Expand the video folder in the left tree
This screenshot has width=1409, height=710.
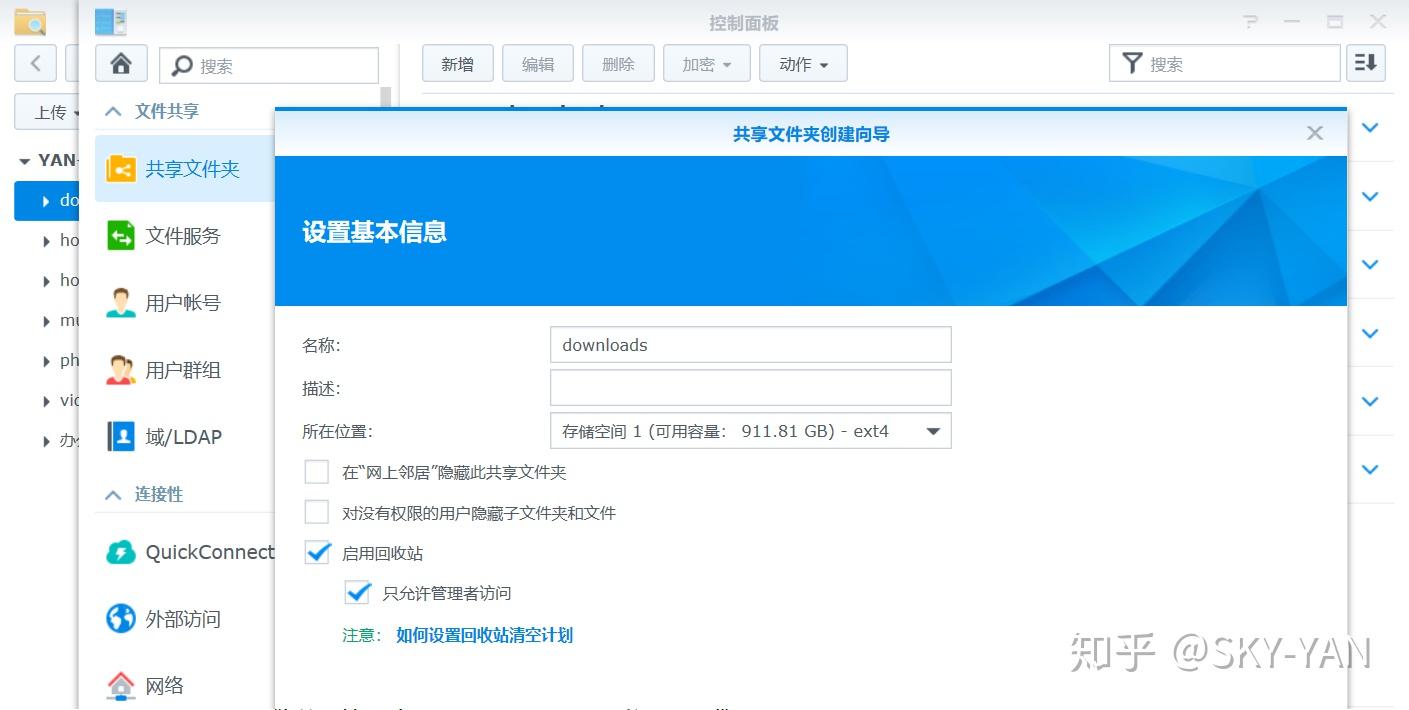coord(45,400)
